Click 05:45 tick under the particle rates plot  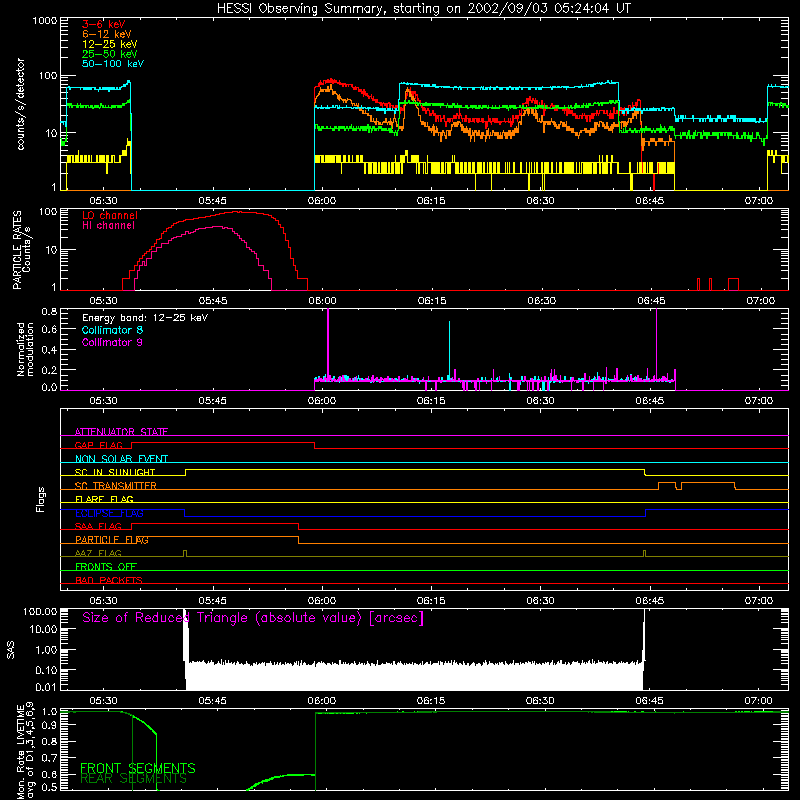pos(213,301)
